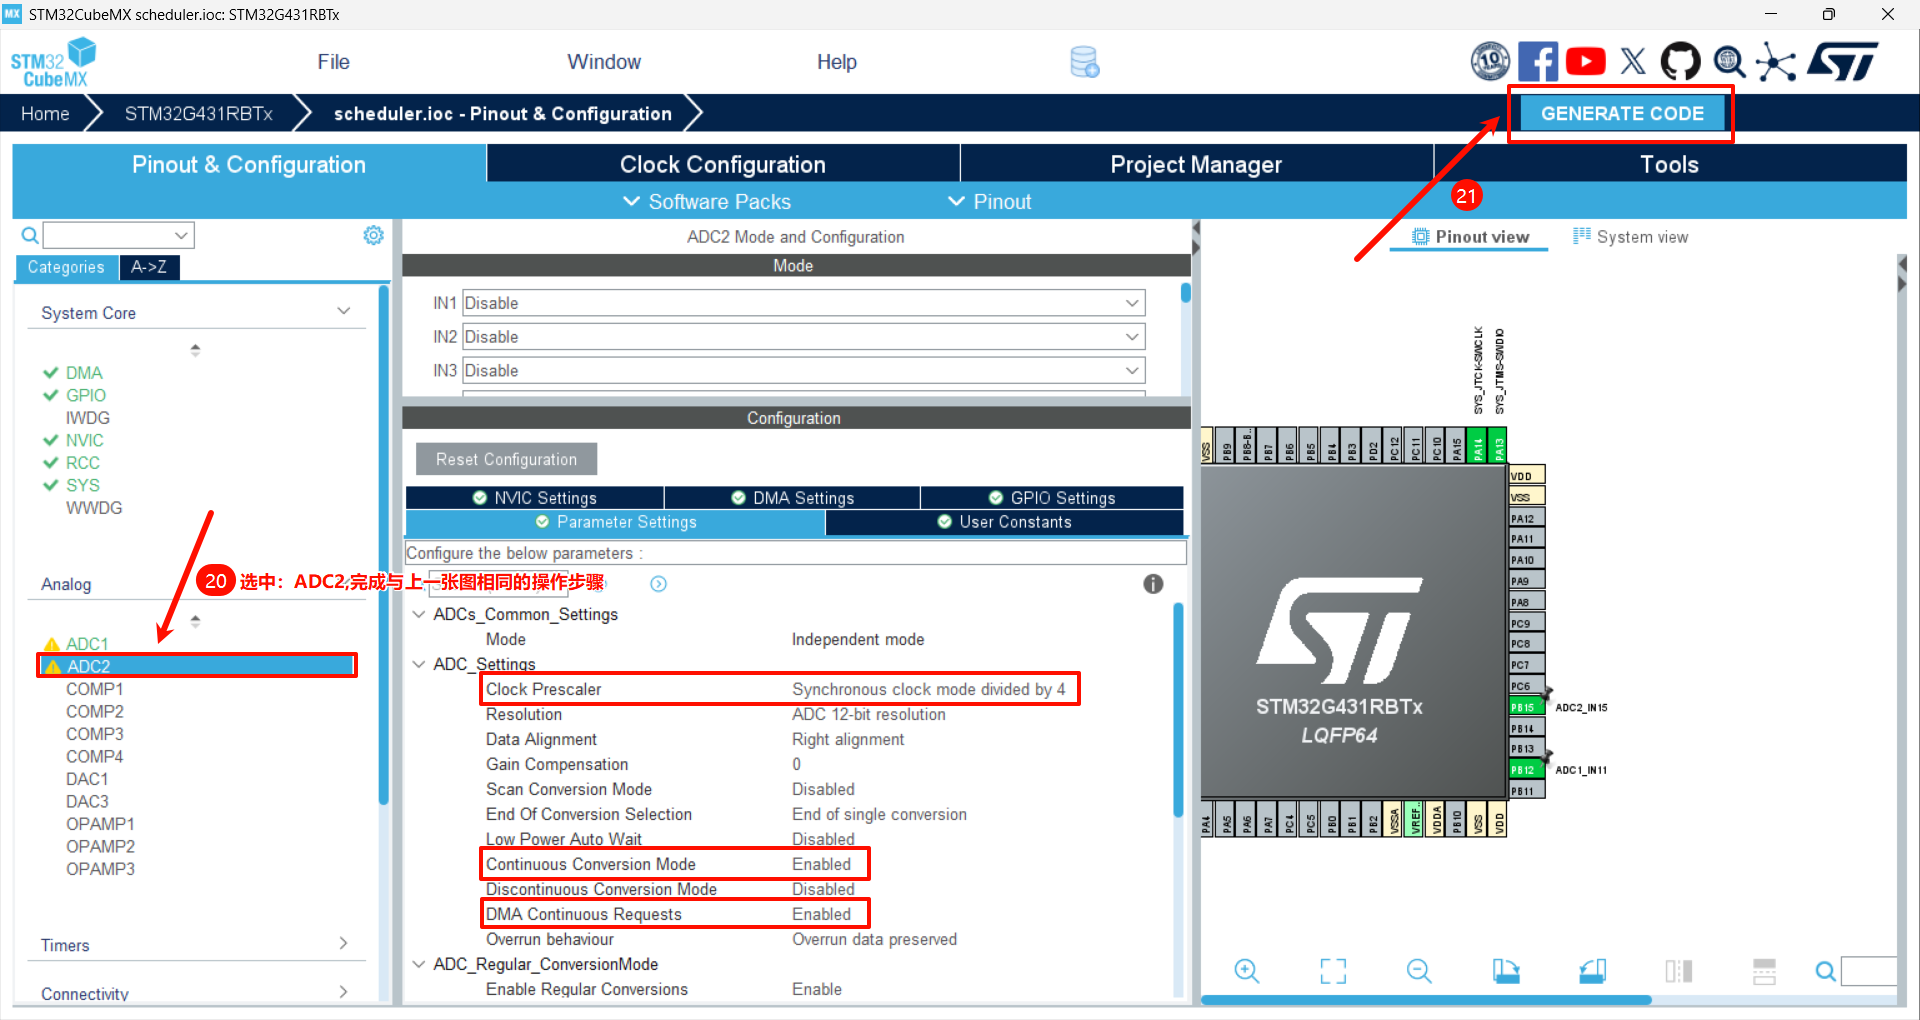Click the 10-year anniversary badge icon
This screenshot has width=1920, height=1020.
[1490, 62]
